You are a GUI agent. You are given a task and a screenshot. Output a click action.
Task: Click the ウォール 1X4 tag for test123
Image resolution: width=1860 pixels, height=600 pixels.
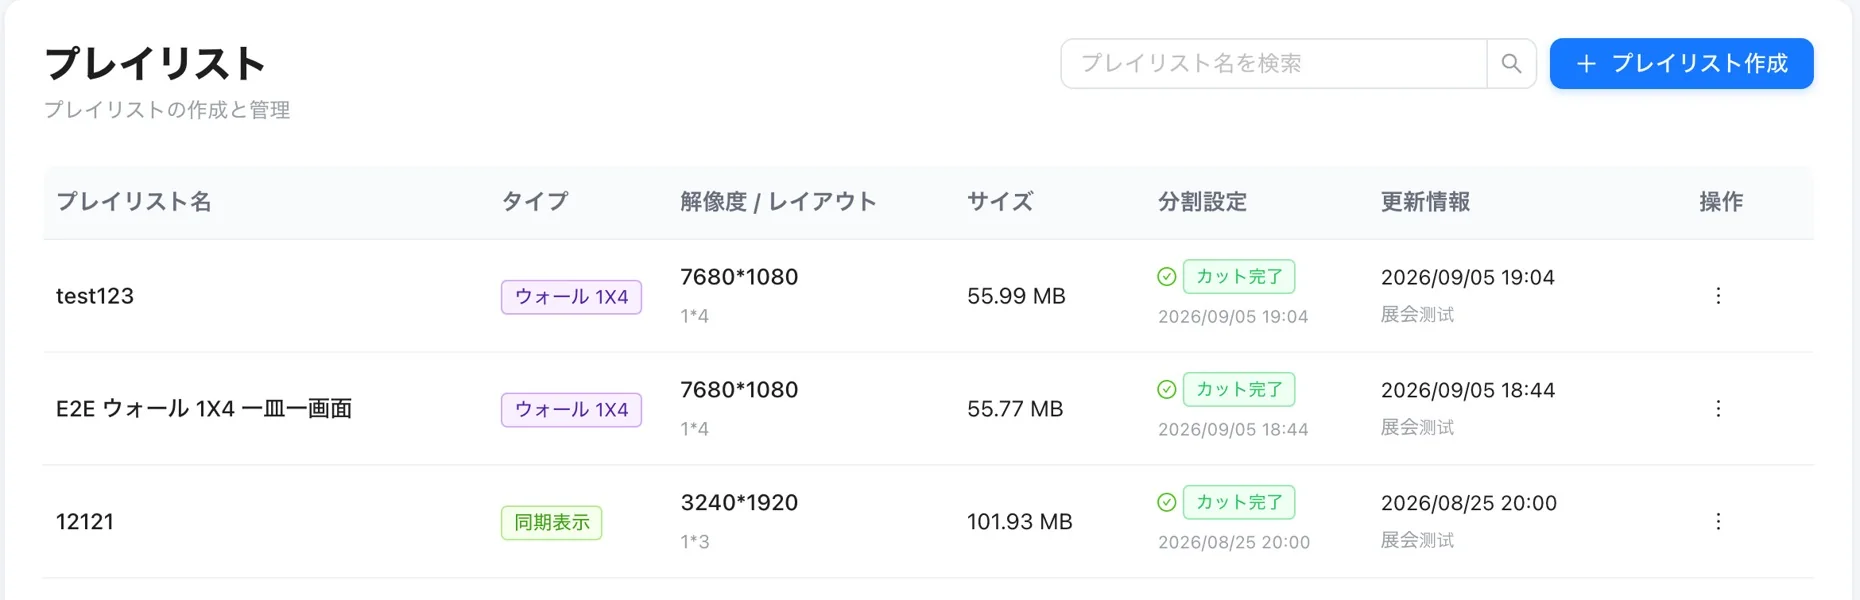[571, 297]
